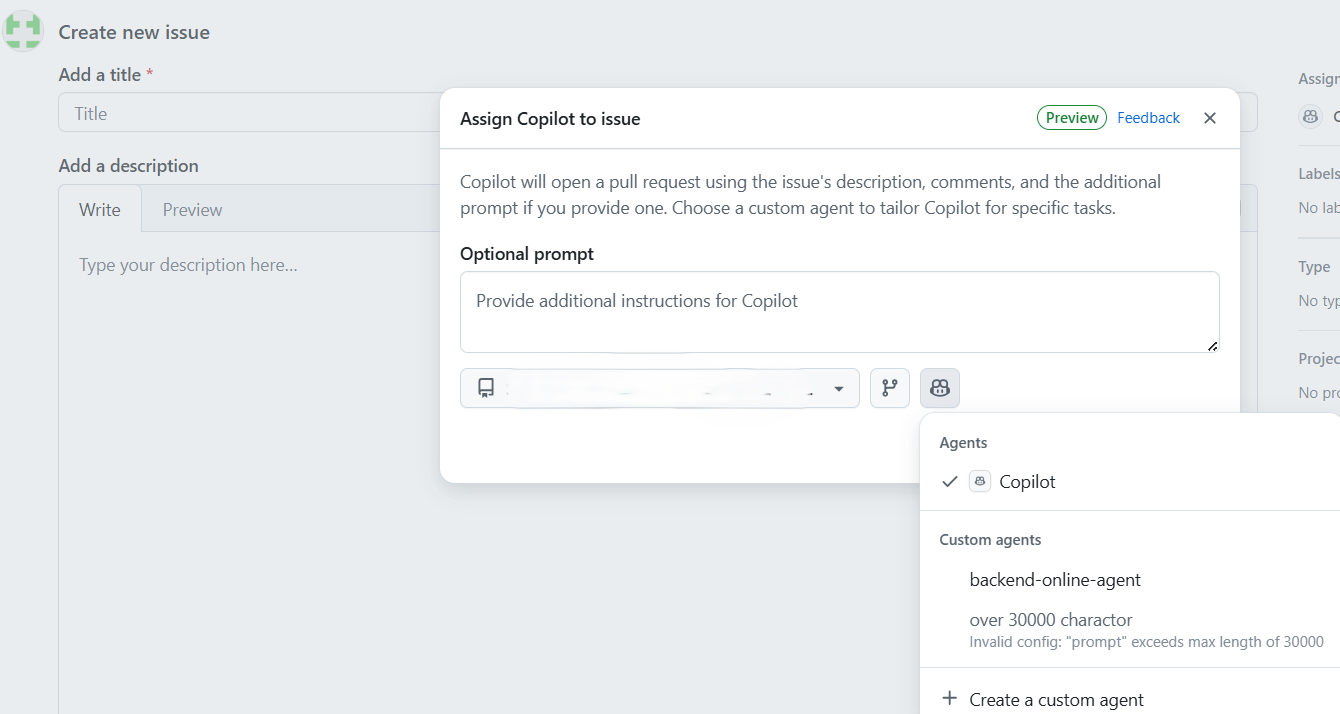Select the 'over 30000 charactor' agent
The width and height of the screenshot is (1340, 714).
(1050, 620)
